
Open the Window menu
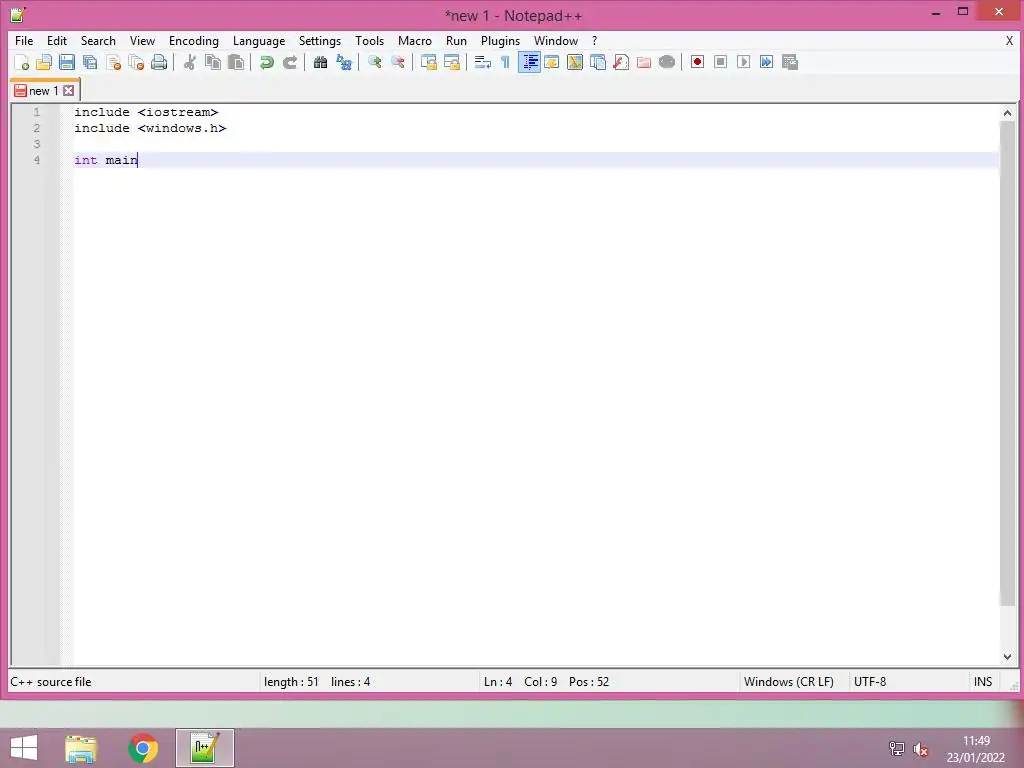click(556, 40)
